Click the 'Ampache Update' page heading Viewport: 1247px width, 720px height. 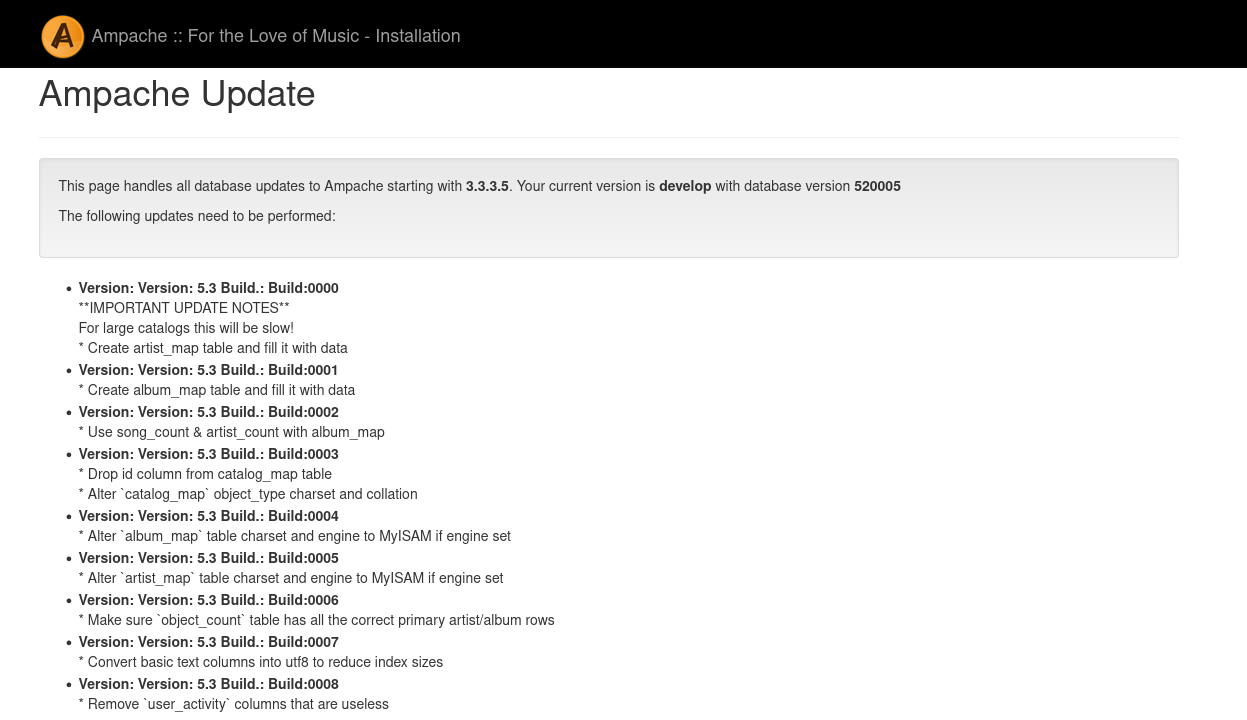click(177, 94)
